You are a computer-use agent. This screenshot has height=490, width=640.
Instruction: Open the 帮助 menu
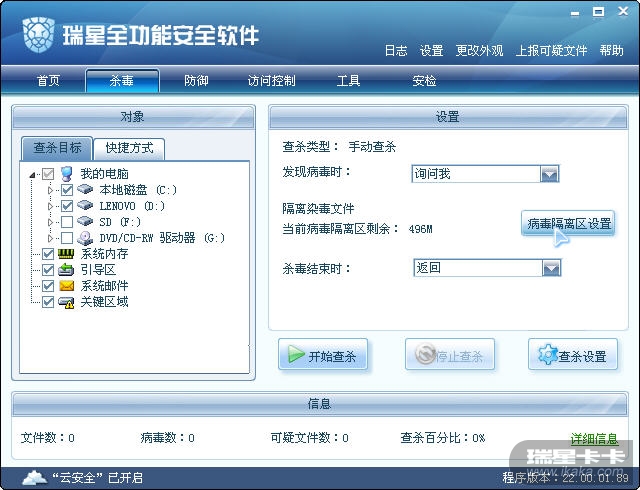pyautogui.click(x=611, y=50)
